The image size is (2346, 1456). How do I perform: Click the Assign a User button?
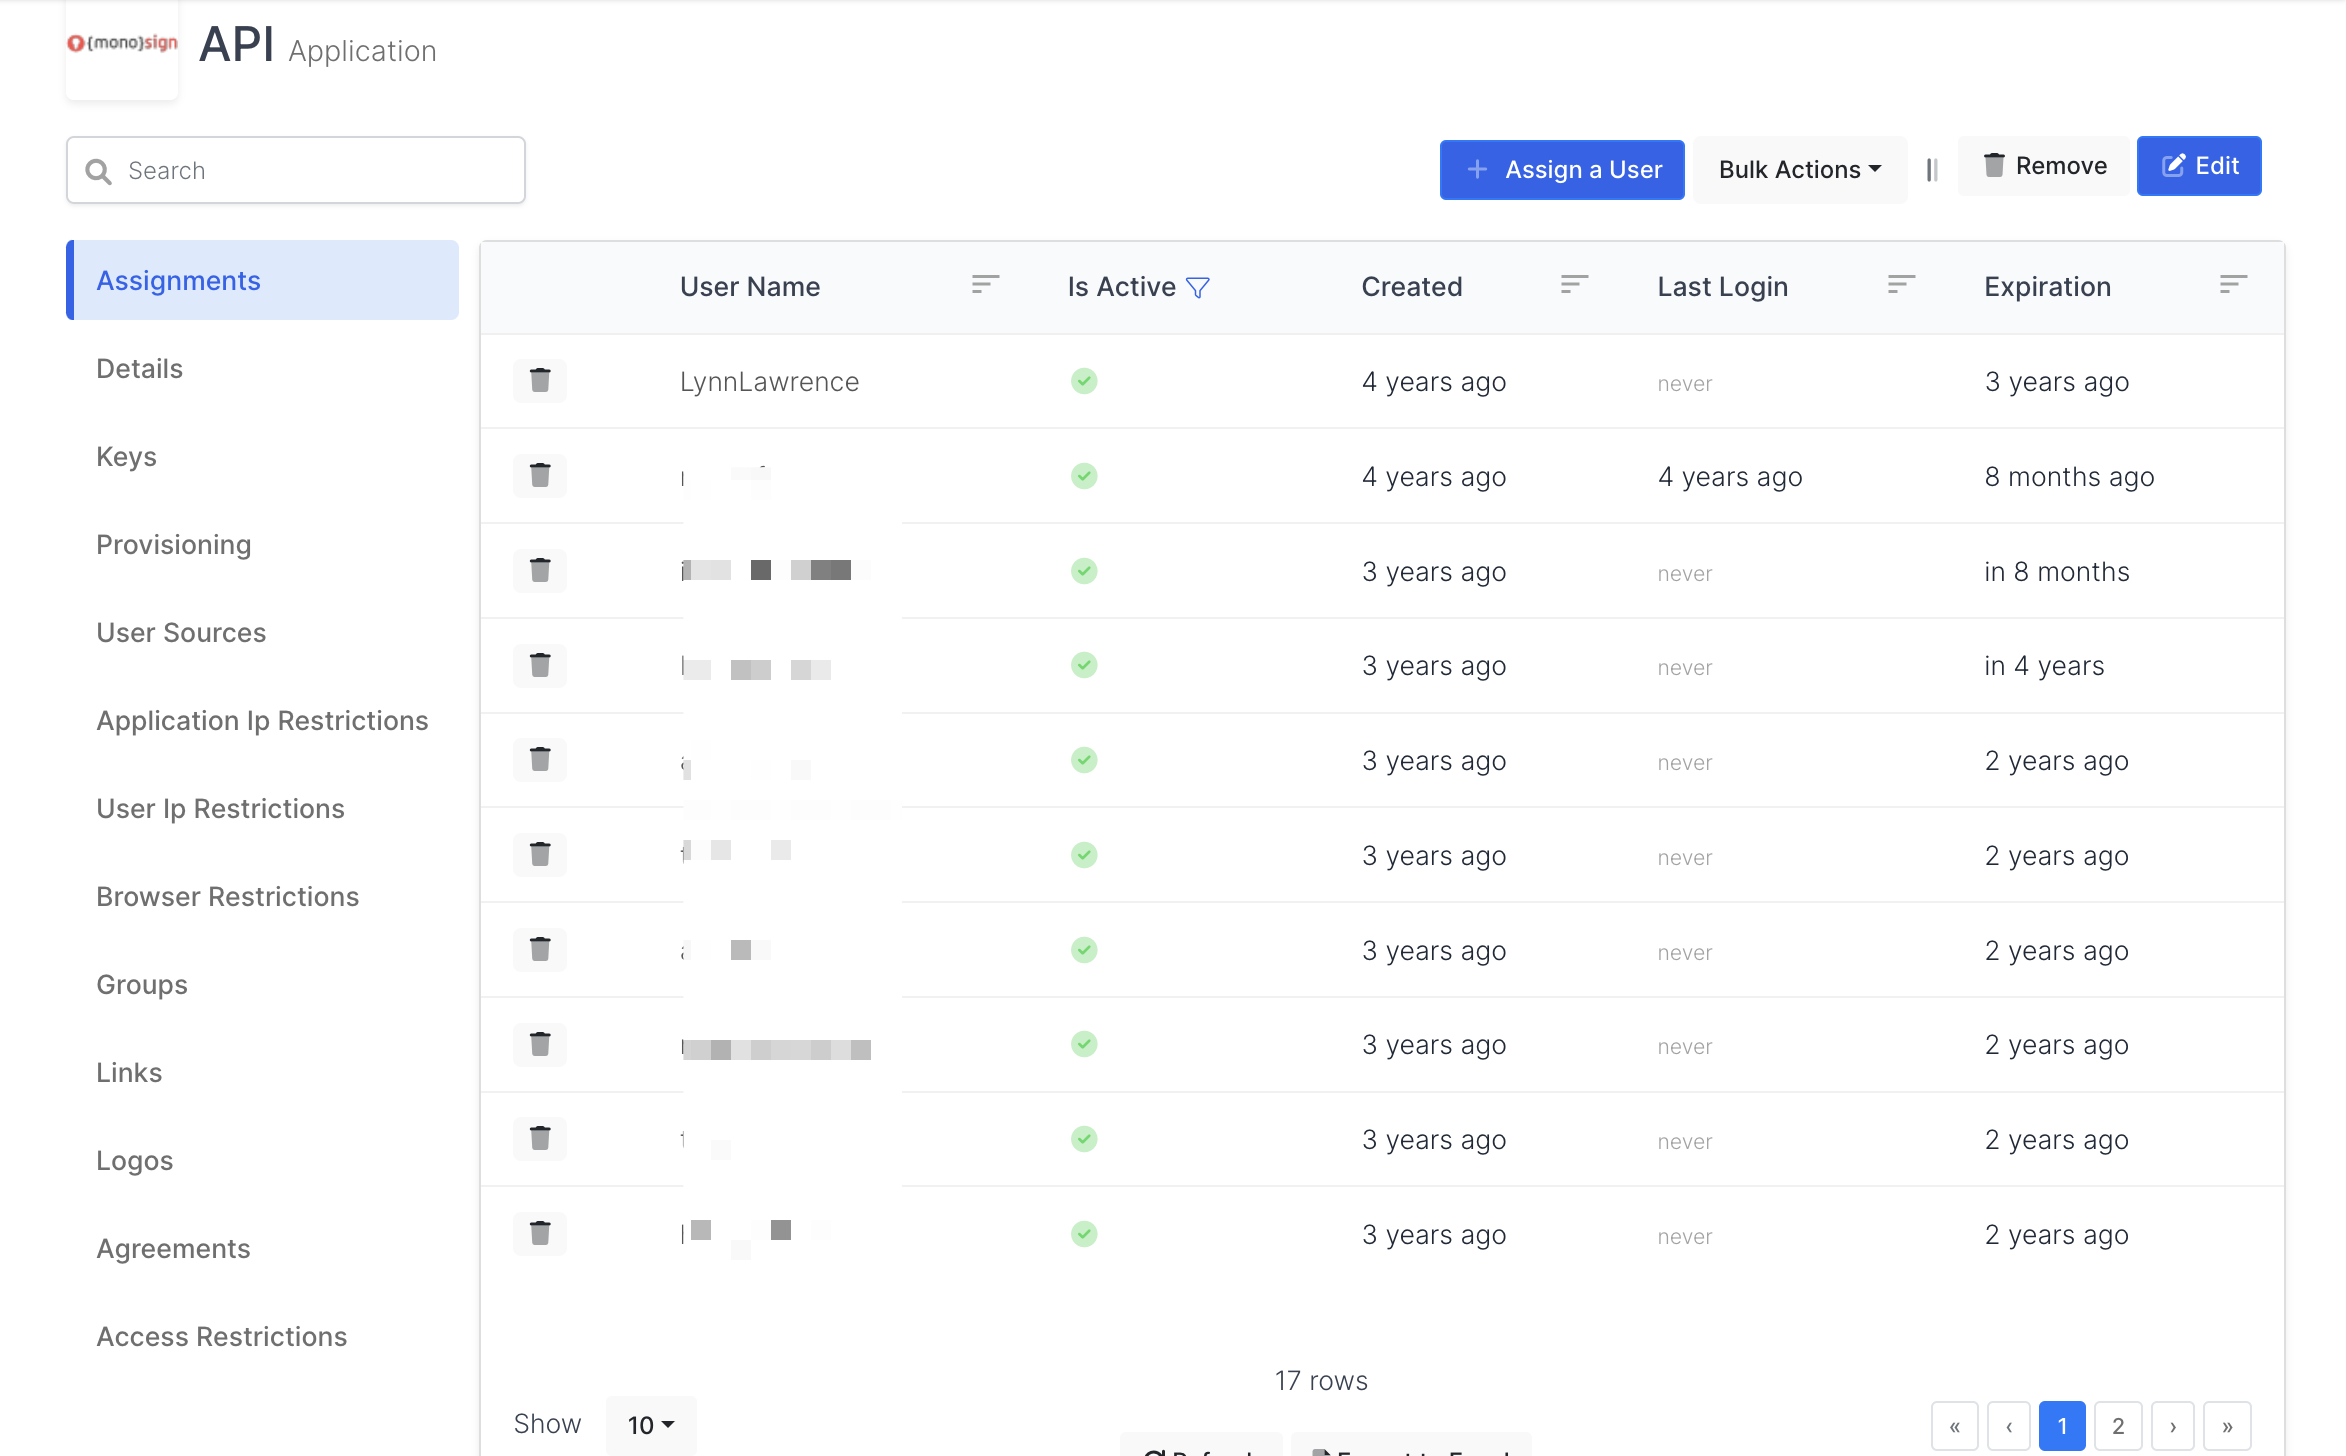[1562, 170]
